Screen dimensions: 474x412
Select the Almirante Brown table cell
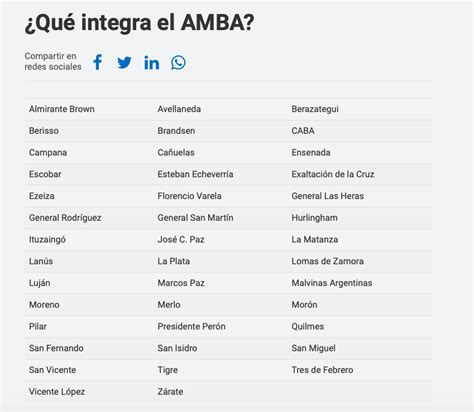[x=62, y=109]
